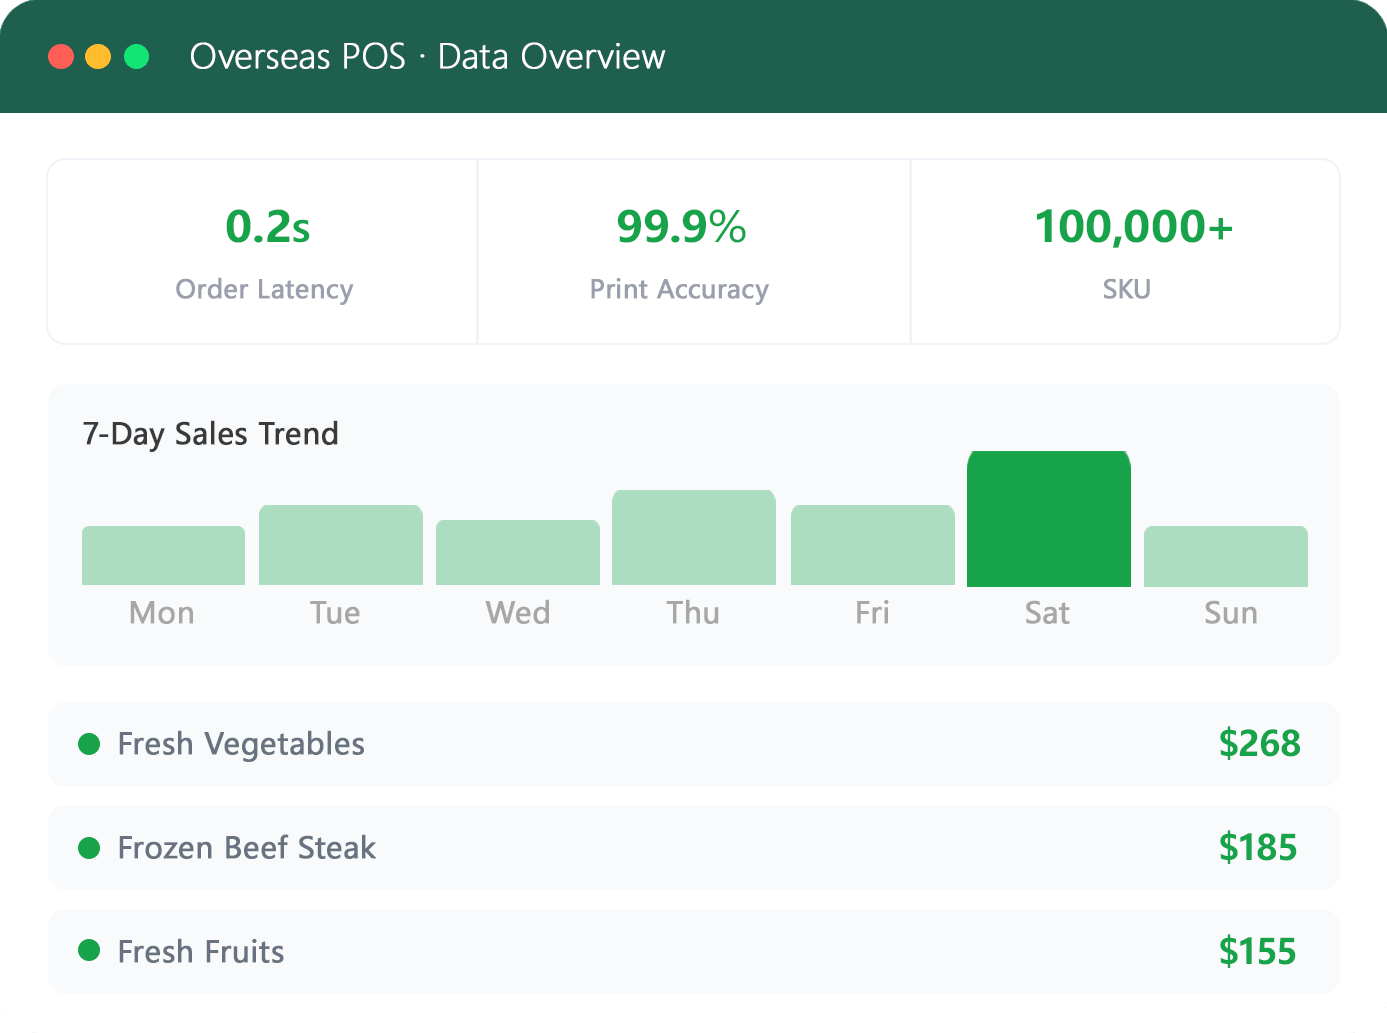The height and width of the screenshot is (1033, 1387).
Task: Open the Order Latency stat card
Action: click(263, 252)
